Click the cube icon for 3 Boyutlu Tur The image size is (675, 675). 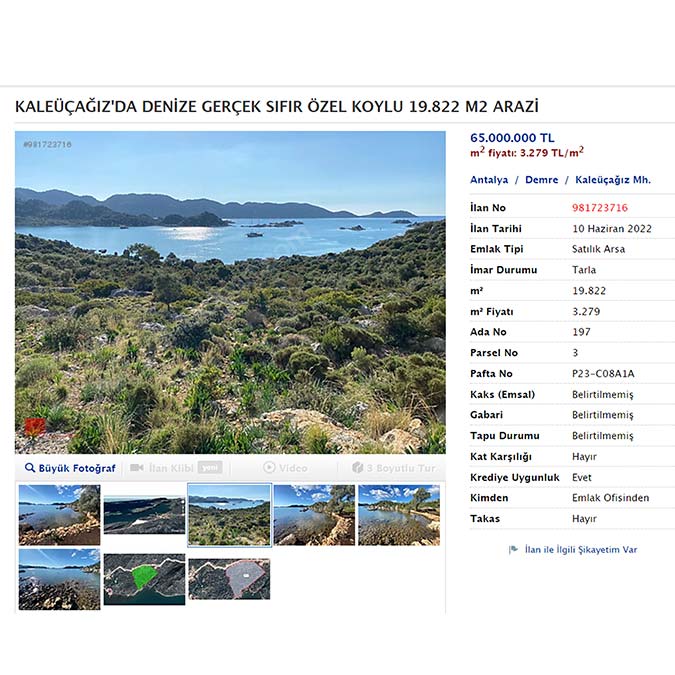pyautogui.click(x=357, y=468)
